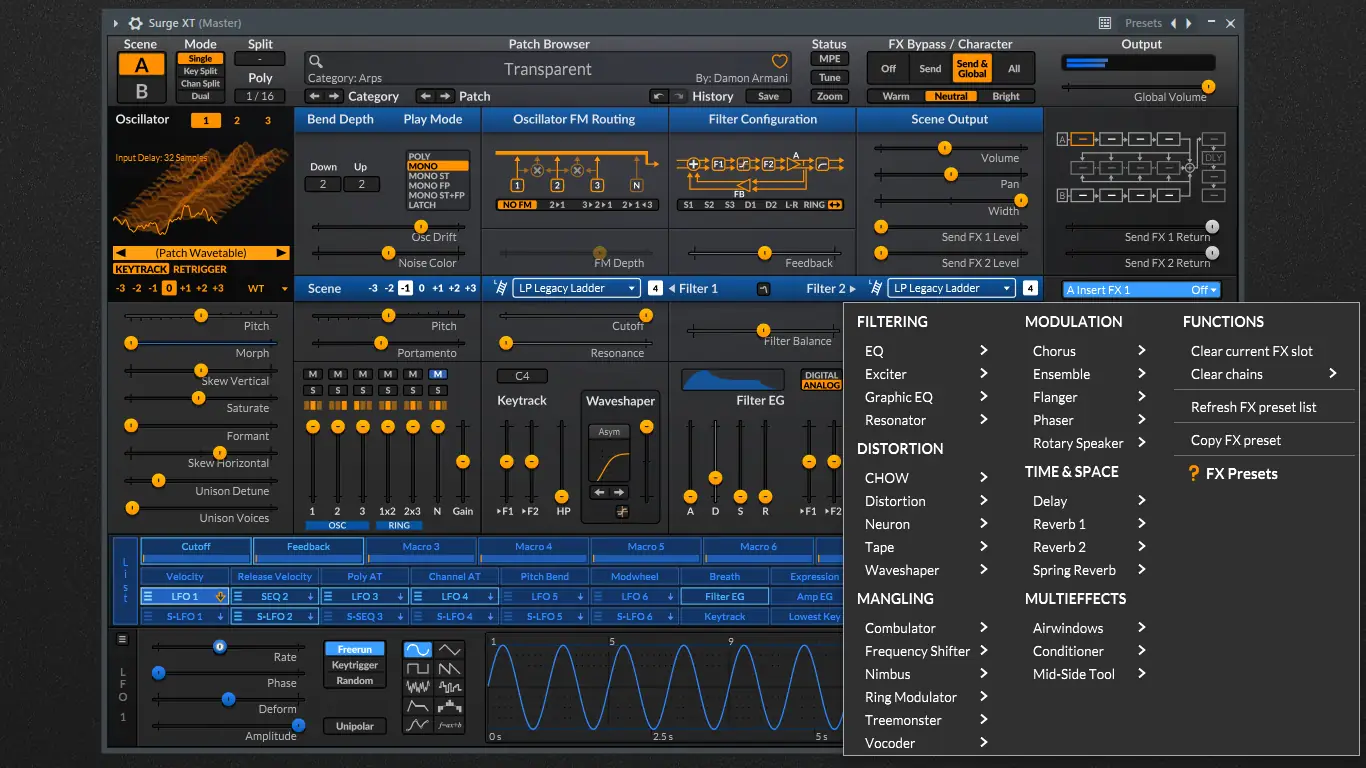Click the next patch arrow

coord(445,96)
